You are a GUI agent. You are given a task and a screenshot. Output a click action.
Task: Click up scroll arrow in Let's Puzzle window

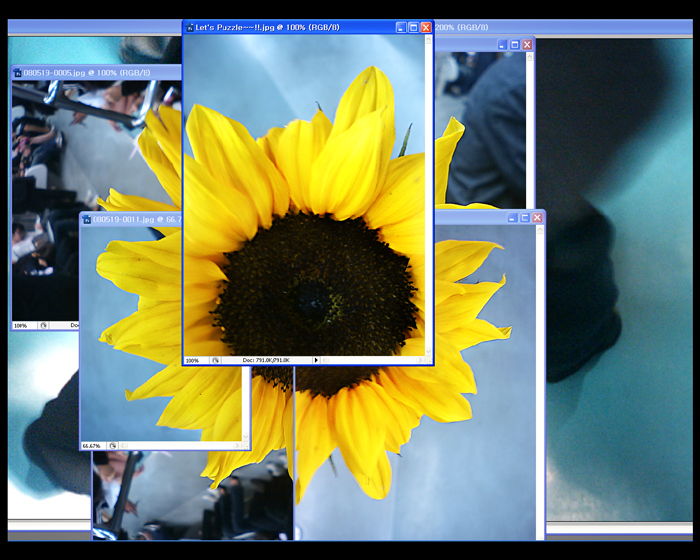(x=429, y=40)
